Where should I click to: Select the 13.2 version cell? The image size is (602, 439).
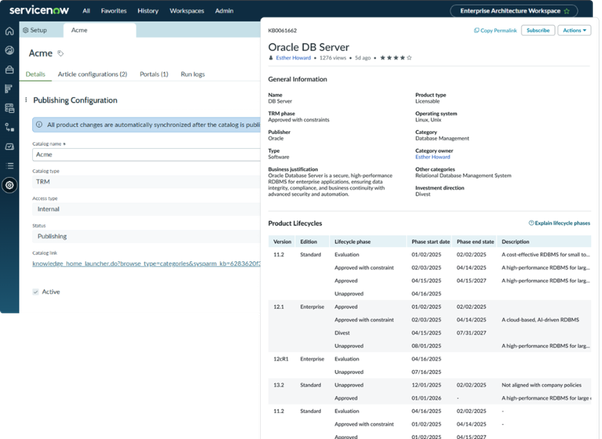[278, 385]
